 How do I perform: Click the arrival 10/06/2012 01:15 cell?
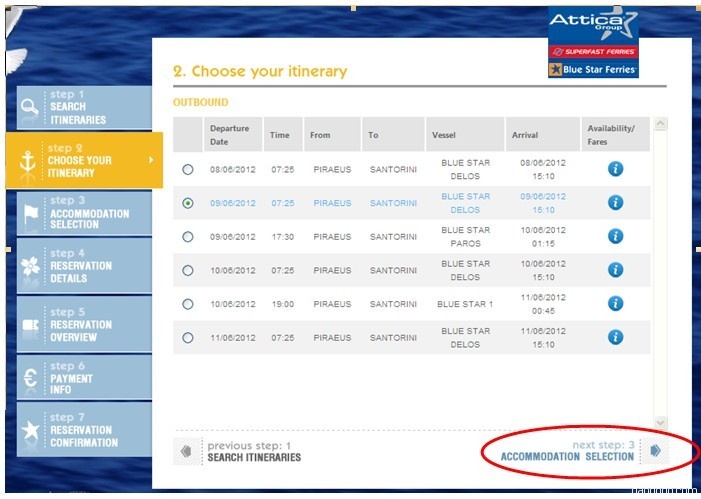(x=543, y=237)
